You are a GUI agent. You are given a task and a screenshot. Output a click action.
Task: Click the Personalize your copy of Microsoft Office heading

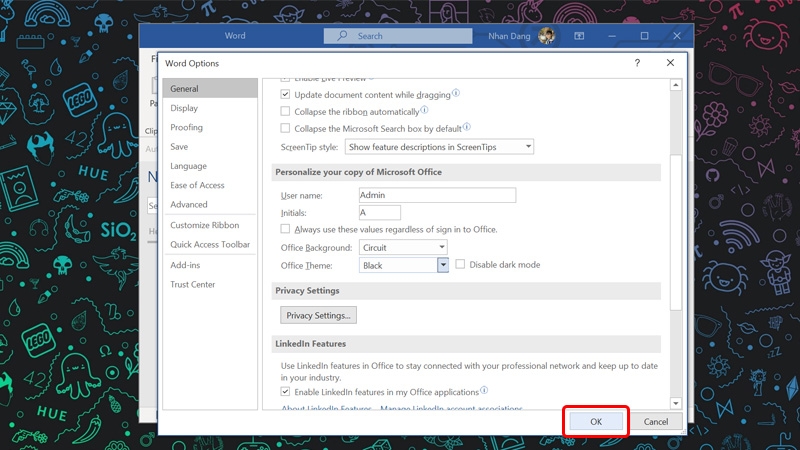359,172
